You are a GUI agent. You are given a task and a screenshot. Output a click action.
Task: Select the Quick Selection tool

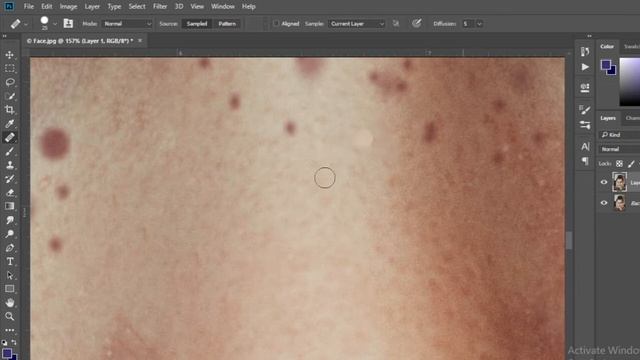coord(10,96)
